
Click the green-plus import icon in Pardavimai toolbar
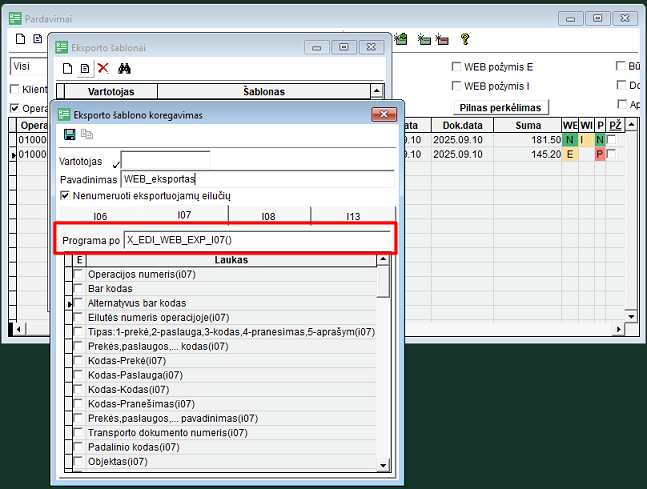tap(401, 39)
